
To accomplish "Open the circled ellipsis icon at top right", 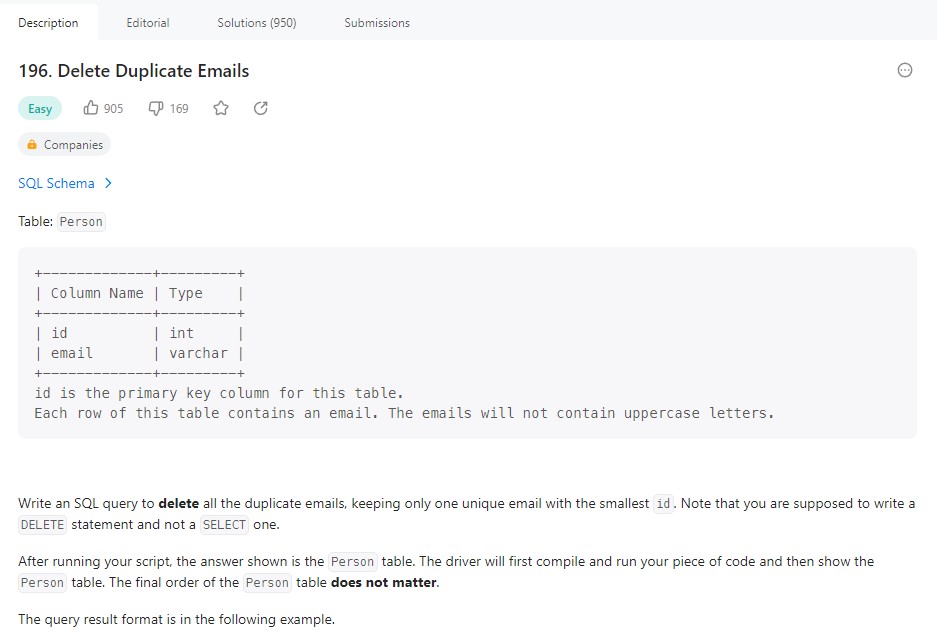I will (905, 70).
